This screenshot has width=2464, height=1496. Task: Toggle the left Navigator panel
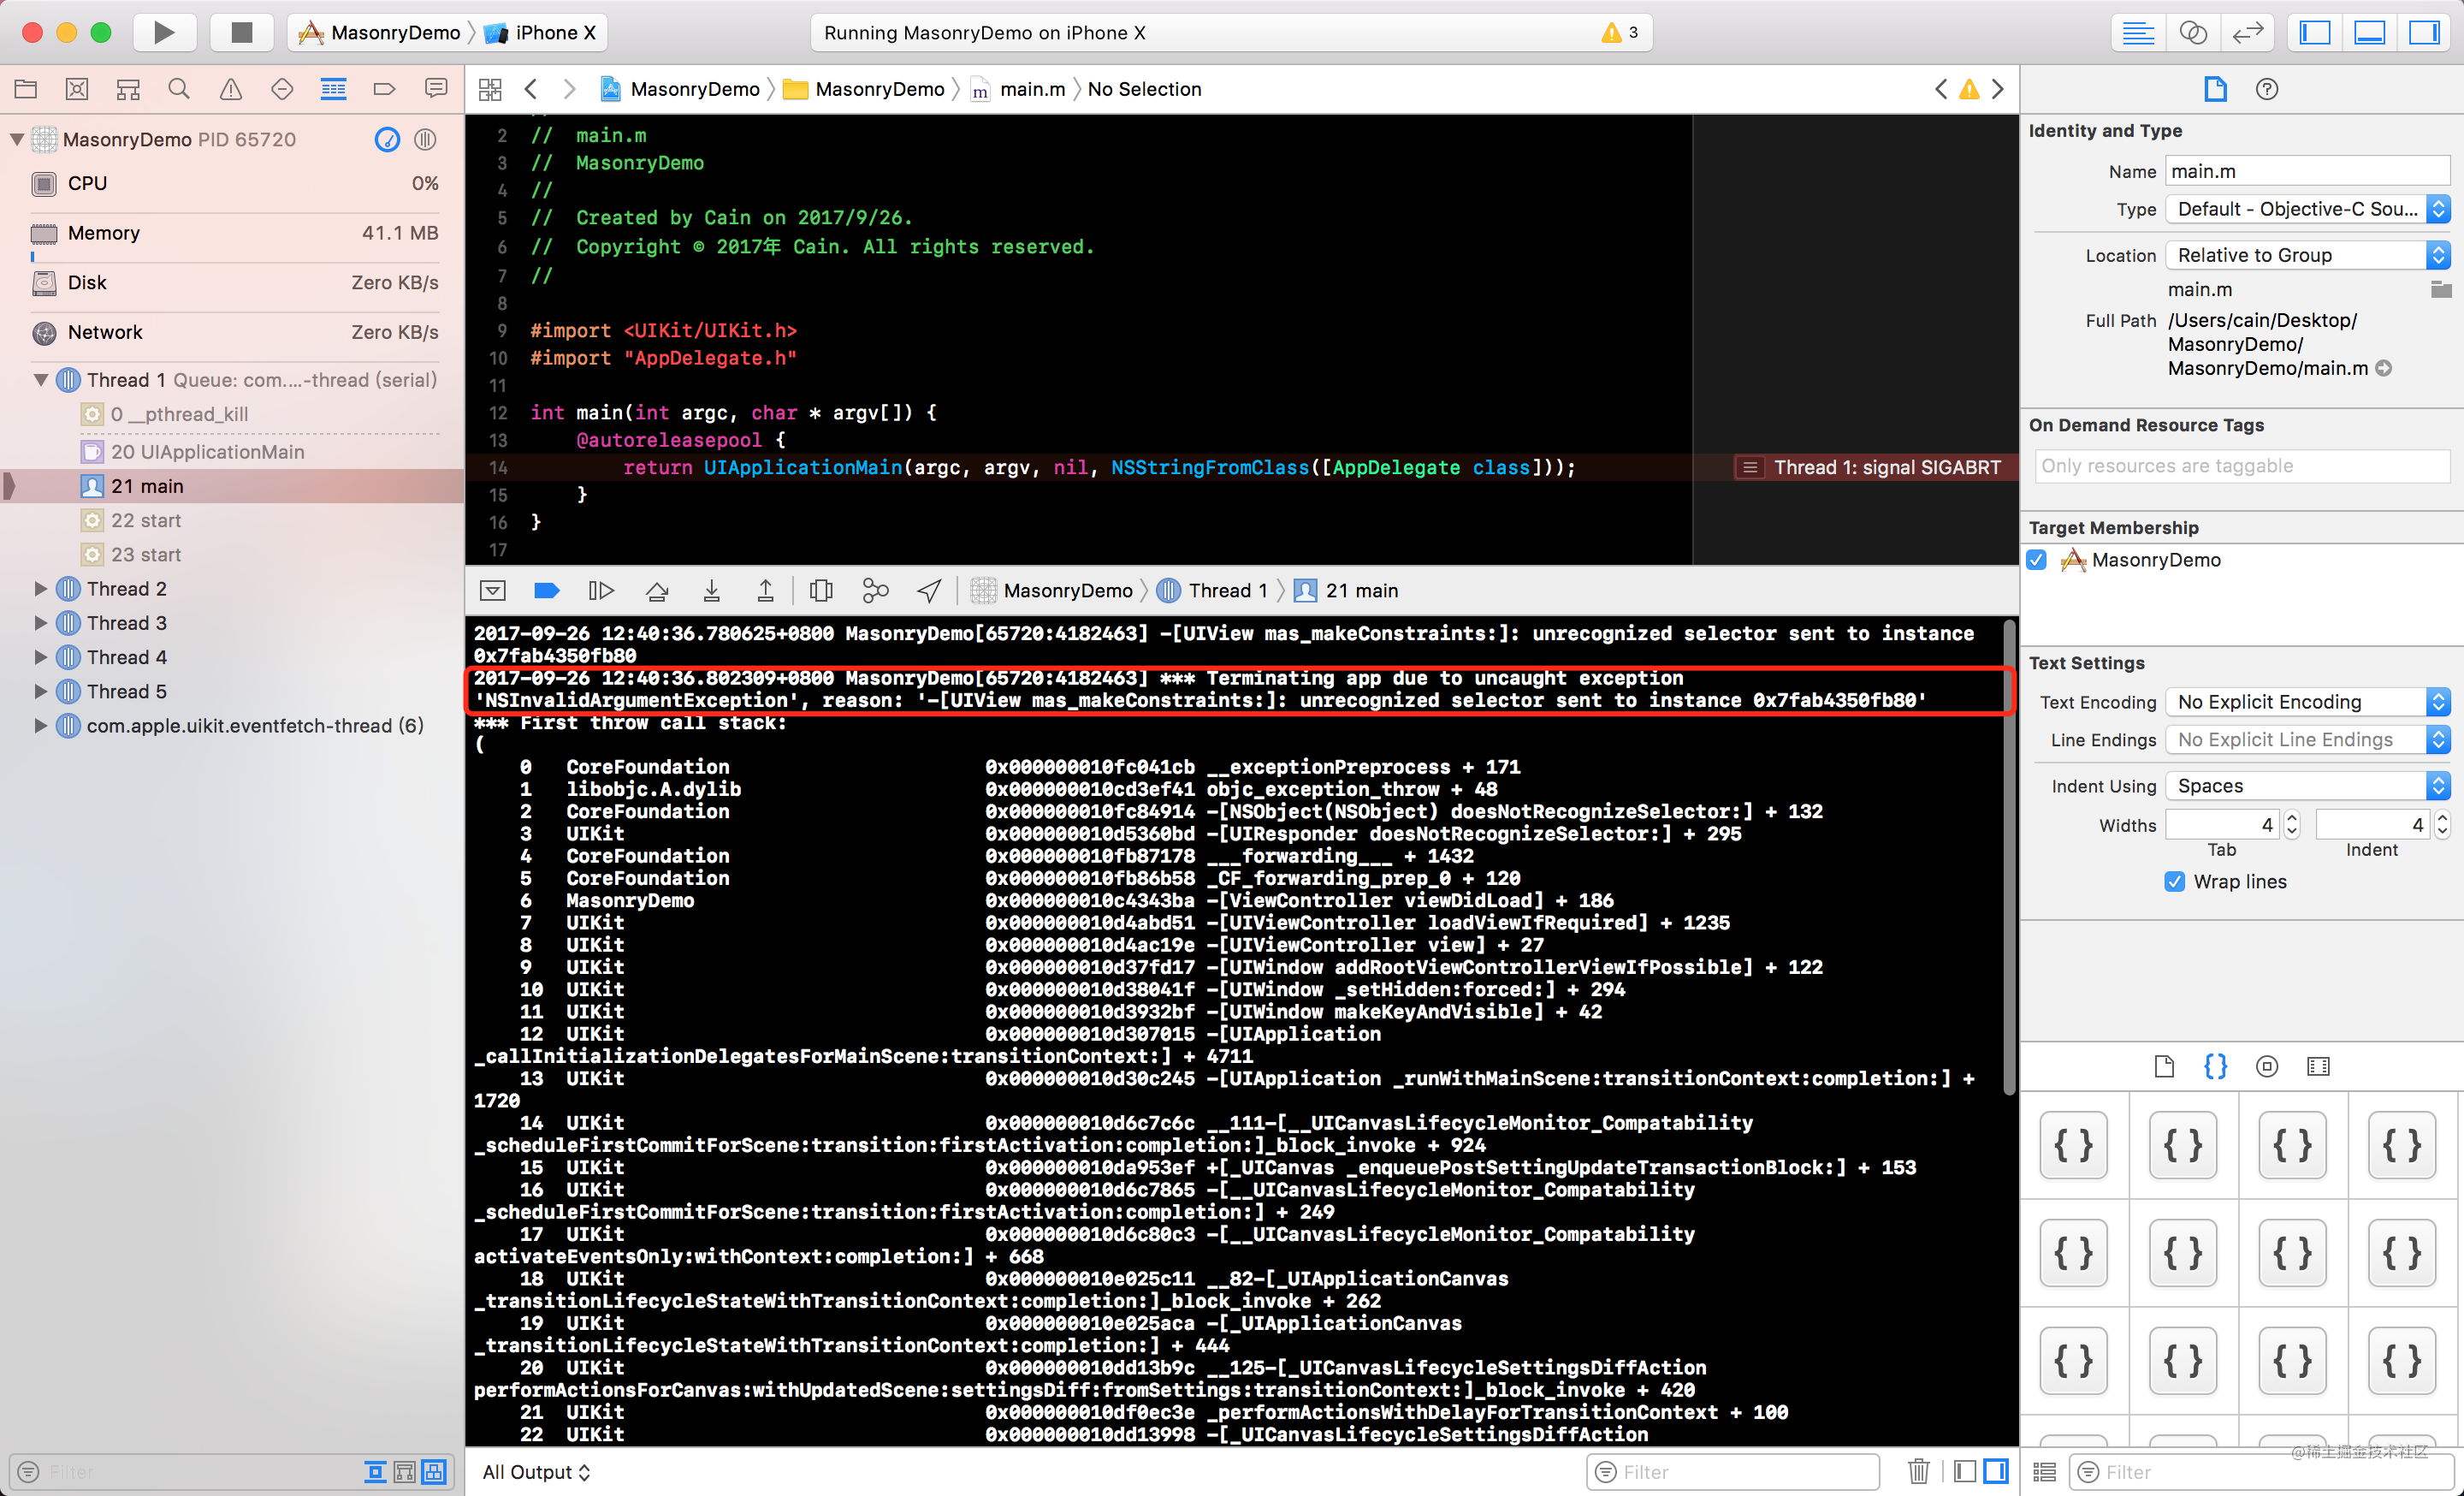pos(2315,32)
